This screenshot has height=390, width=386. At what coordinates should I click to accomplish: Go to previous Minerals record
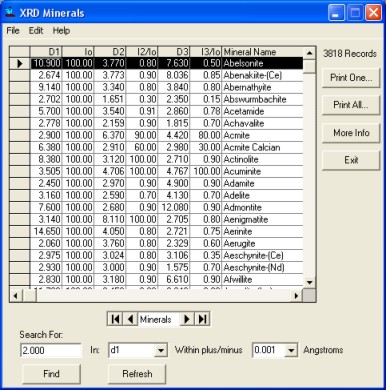[x=130, y=319]
